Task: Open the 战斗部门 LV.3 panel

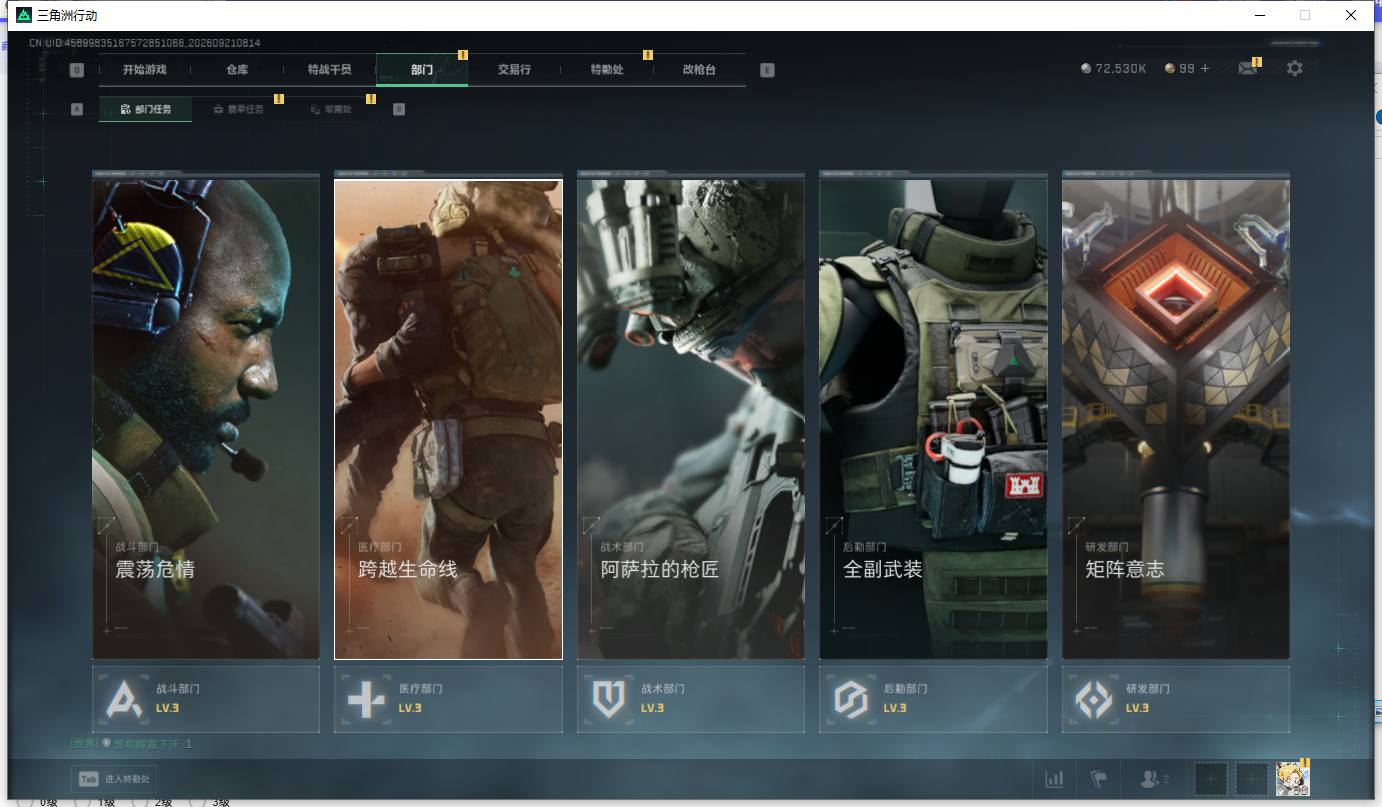Action: (206, 699)
